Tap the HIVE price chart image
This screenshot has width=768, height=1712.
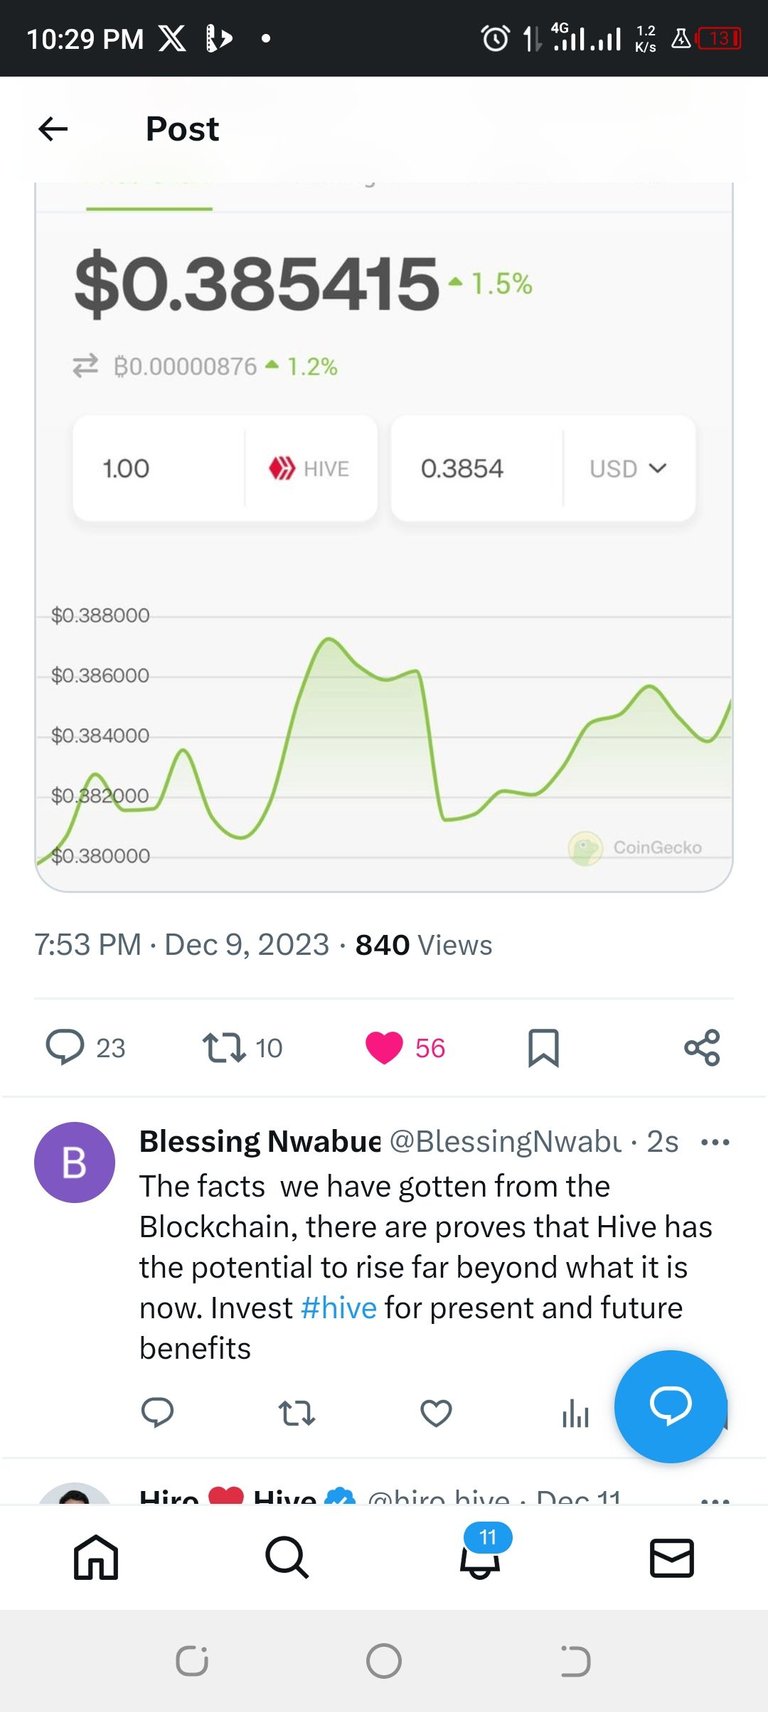point(384,537)
